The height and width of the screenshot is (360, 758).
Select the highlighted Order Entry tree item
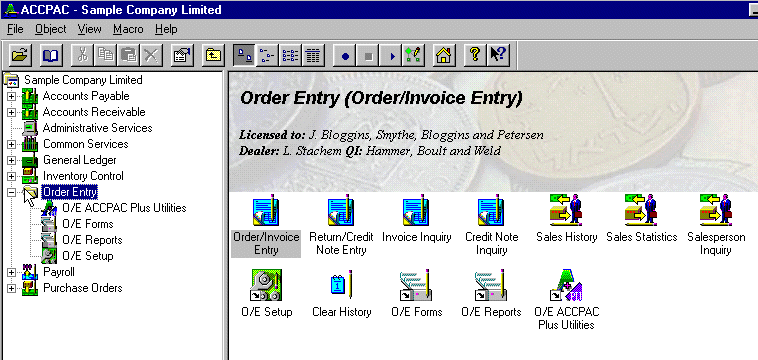[x=70, y=192]
